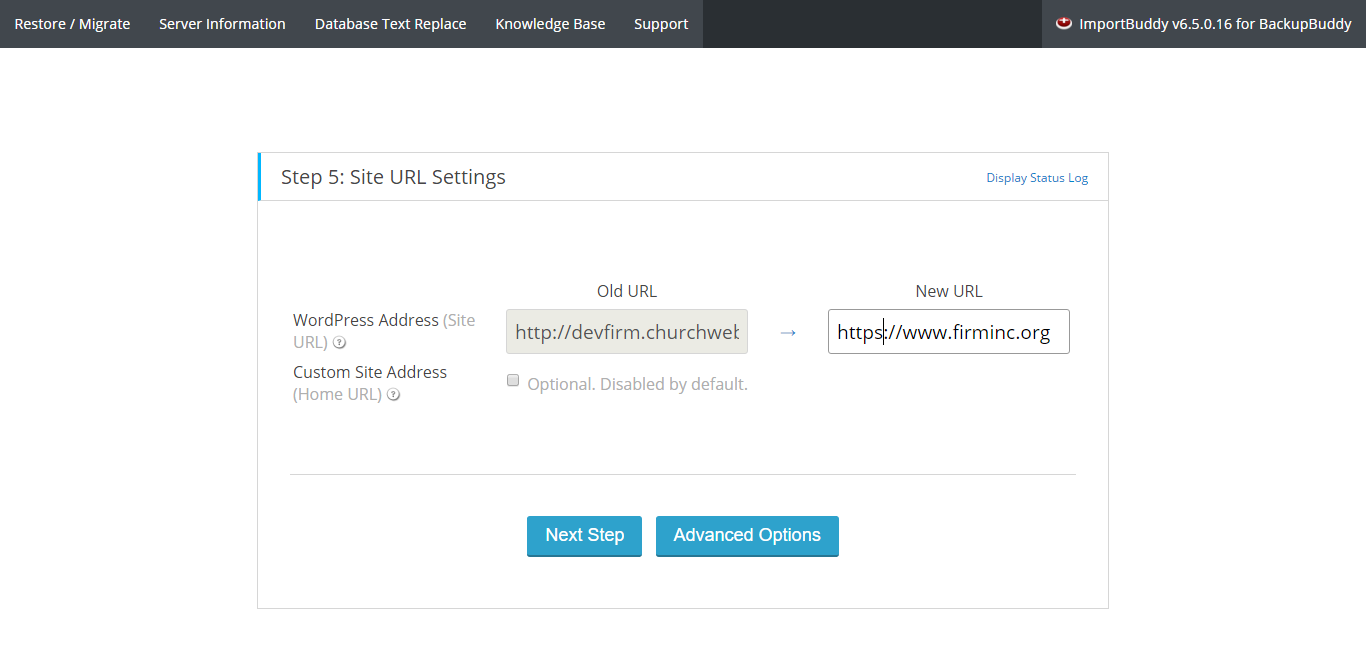Image resolution: width=1366 pixels, height=653 pixels.
Task: Click the 'Optional. Disabled by default.' checkbox label
Action: pos(637,384)
